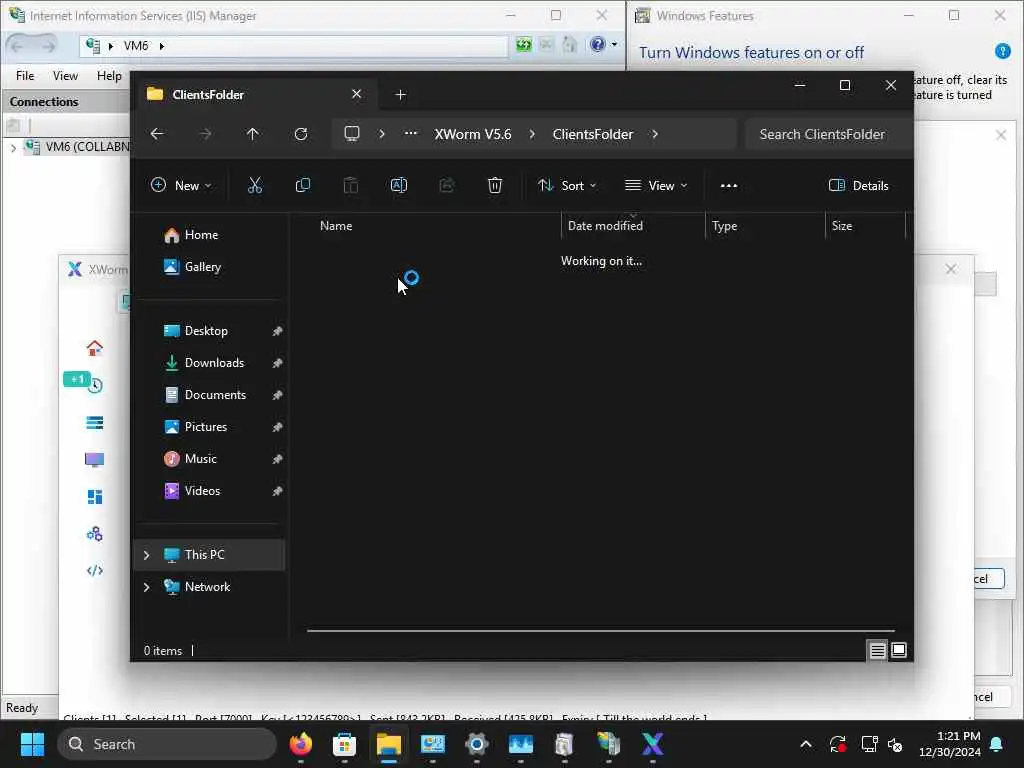Refresh the ClientsFolder view

coord(300,134)
